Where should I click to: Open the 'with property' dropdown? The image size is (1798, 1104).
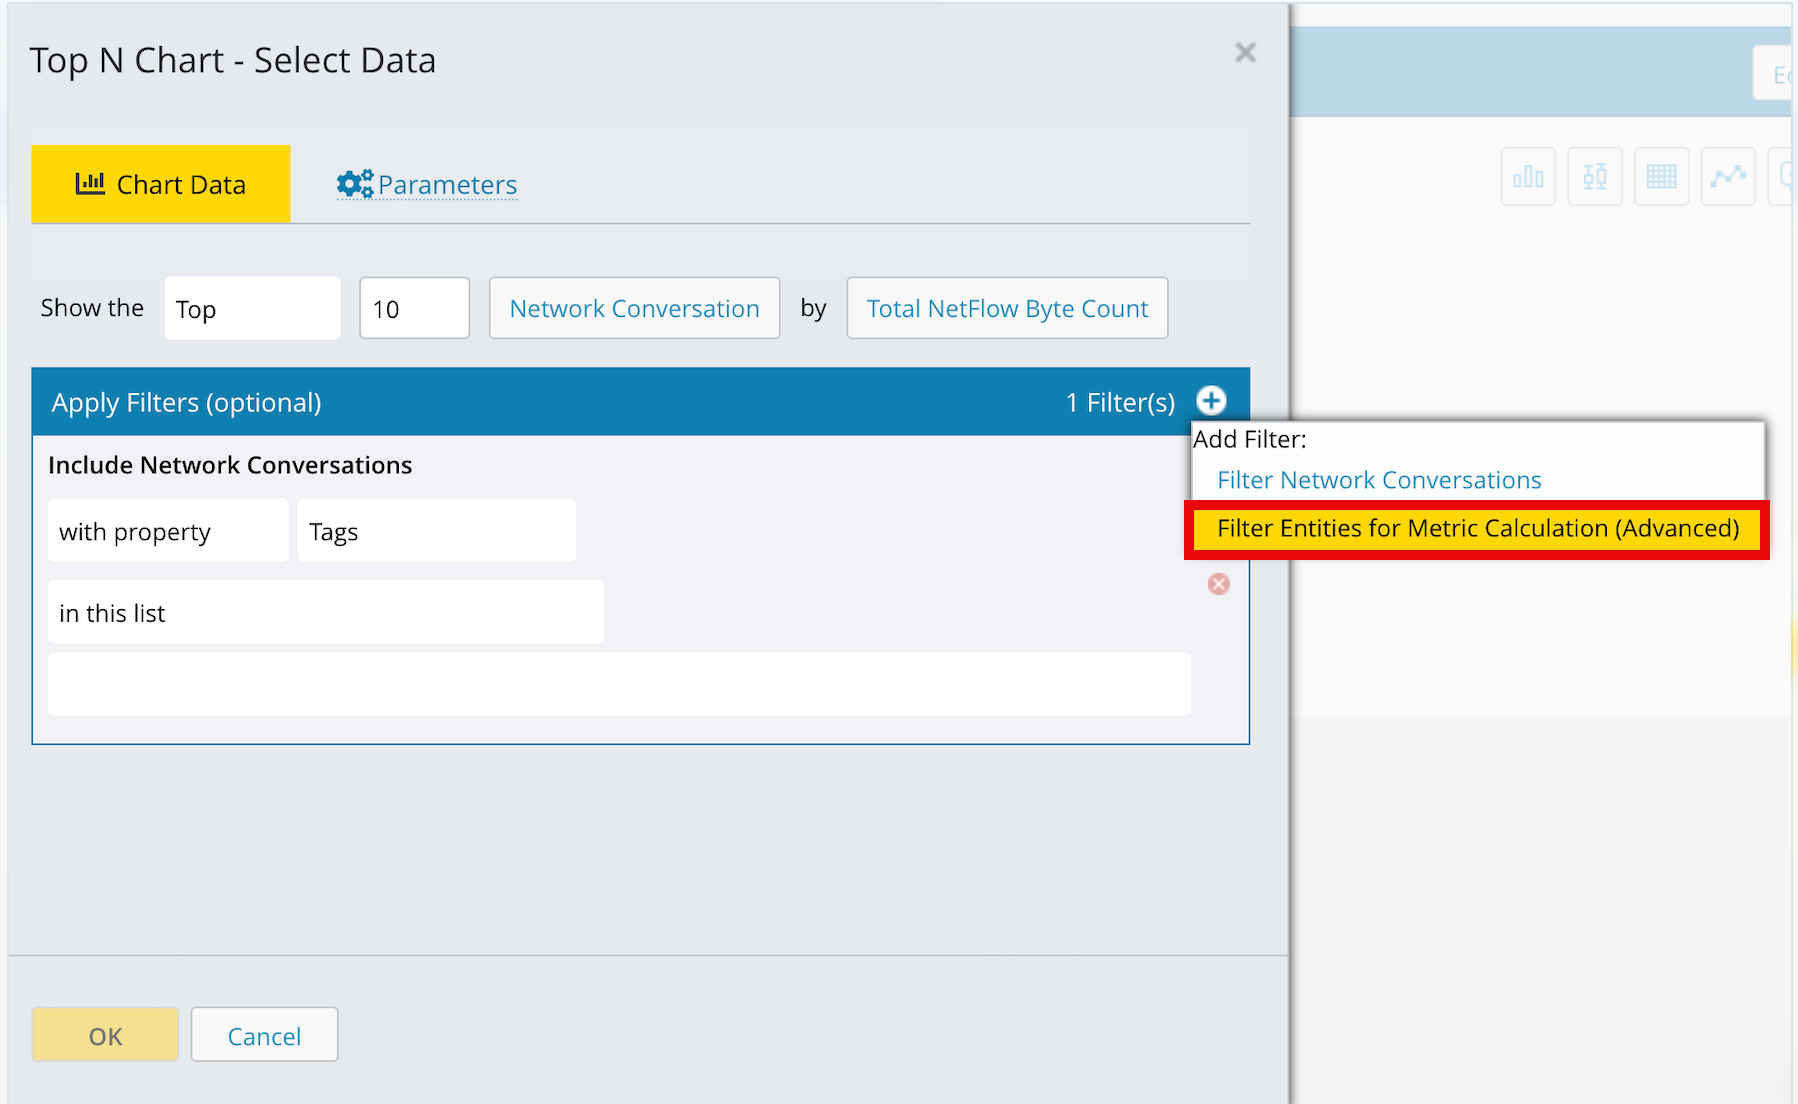pyautogui.click(x=168, y=531)
